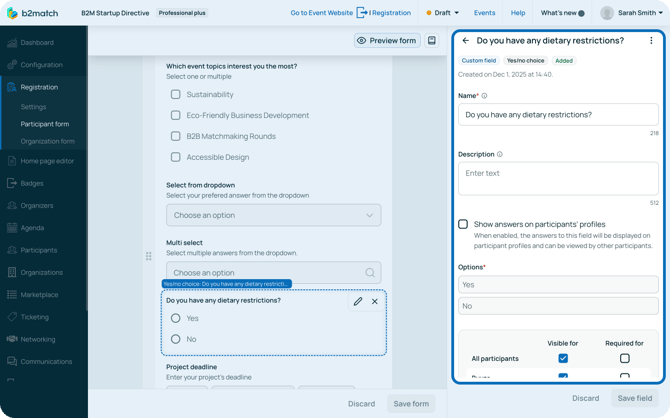The width and height of the screenshot is (670, 418).
Task: Click the pencil edit icon on dietary field
Action: click(x=358, y=301)
